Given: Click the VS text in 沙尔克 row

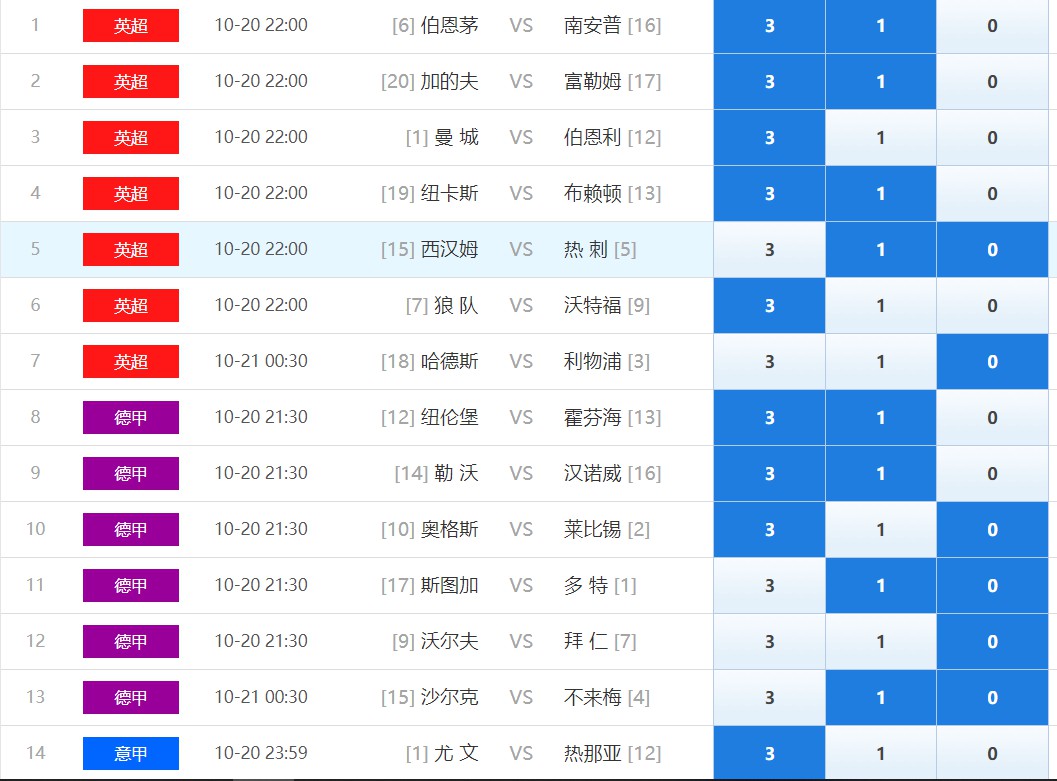Looking at the screenshot, I should tap(521, 697).
